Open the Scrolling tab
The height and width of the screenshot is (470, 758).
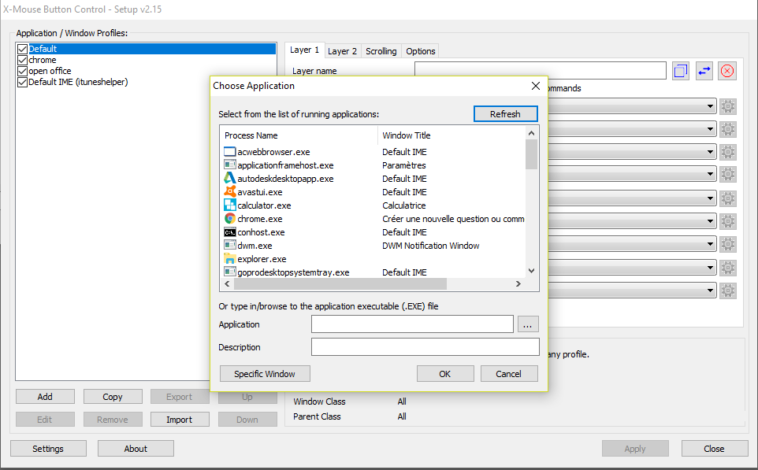pos(381,51)
